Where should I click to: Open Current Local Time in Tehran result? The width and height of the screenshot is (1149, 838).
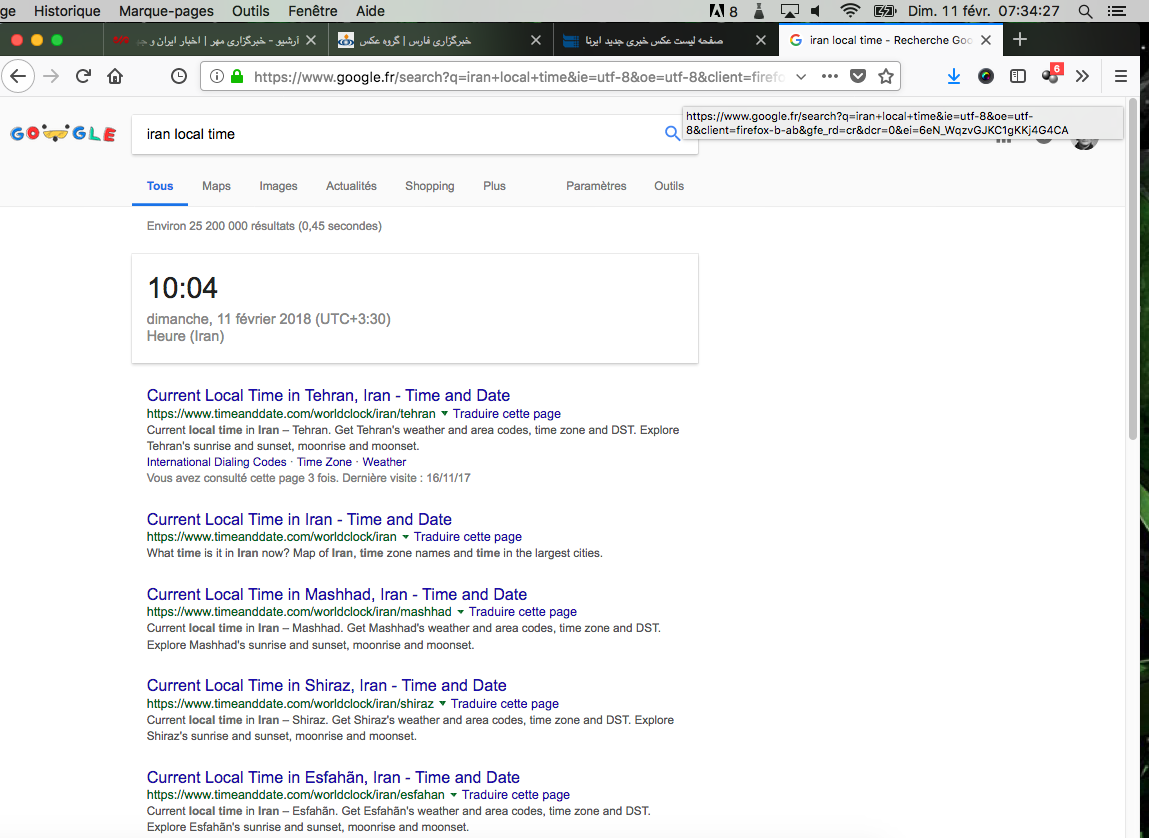tap(328, 396)
